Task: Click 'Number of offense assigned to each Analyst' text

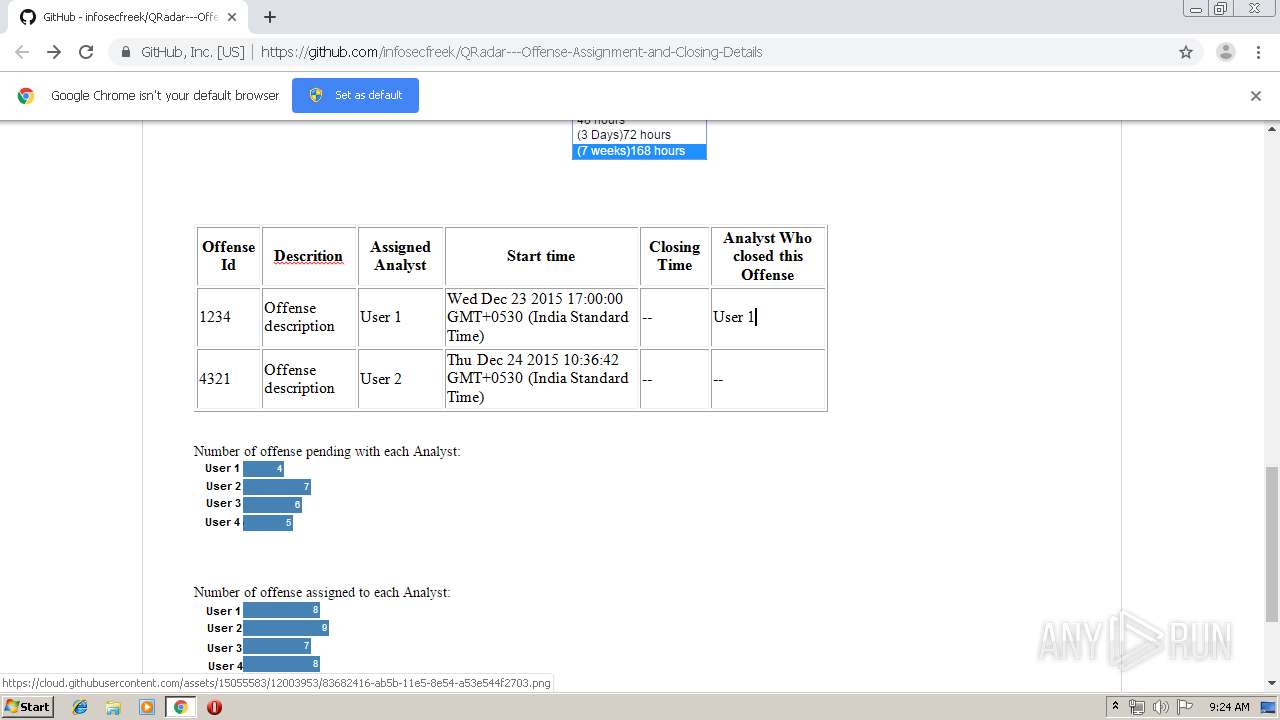Action: coord(322,592)
